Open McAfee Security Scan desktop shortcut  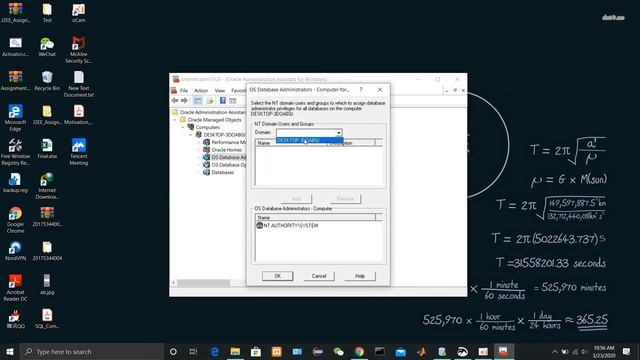78,49
